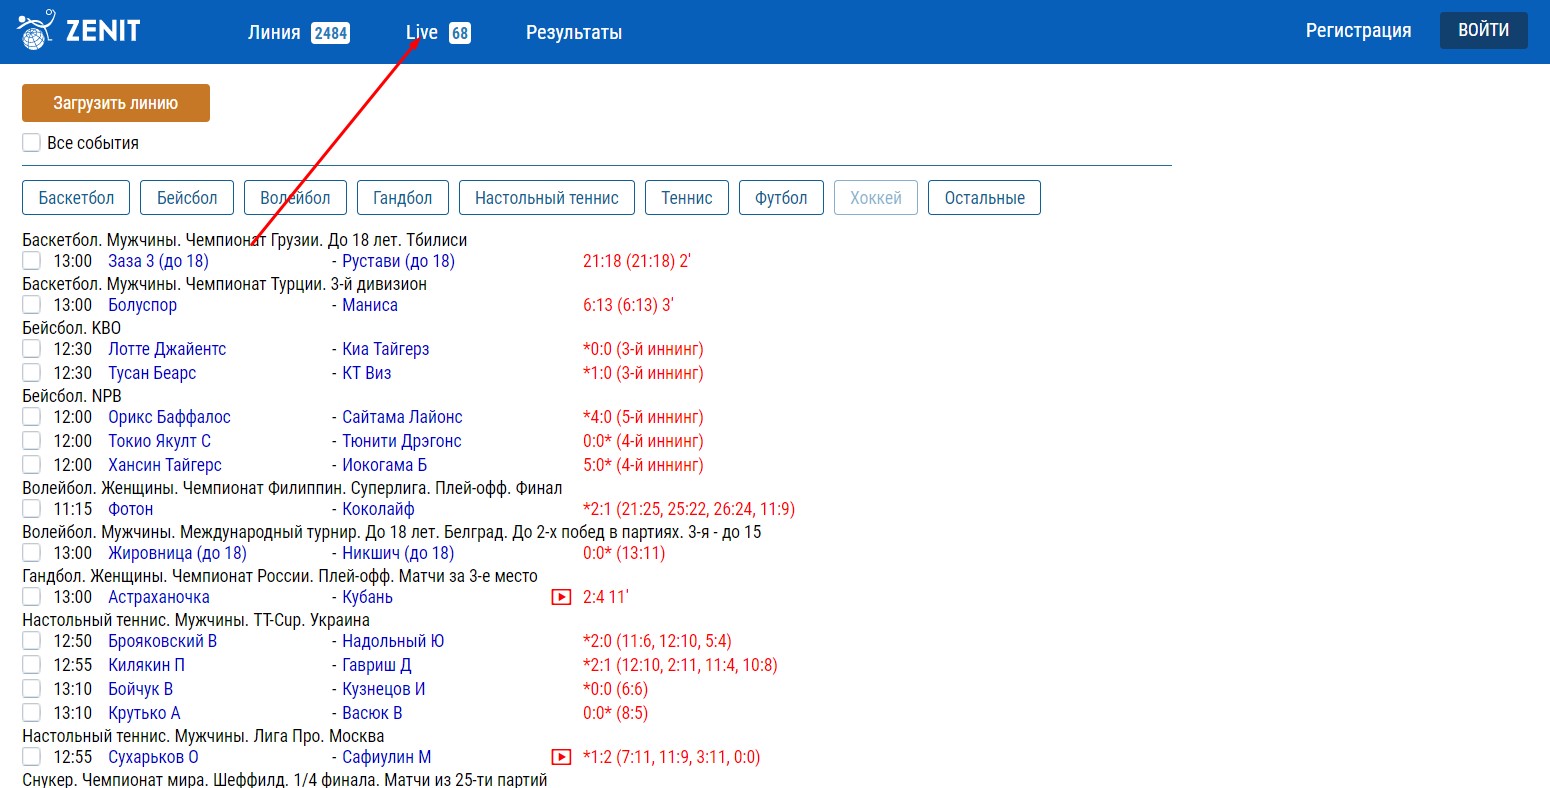Click the score 21:18 (21:18) 2'
Screen dimensions: 1550x788
(x=637, y=261)
